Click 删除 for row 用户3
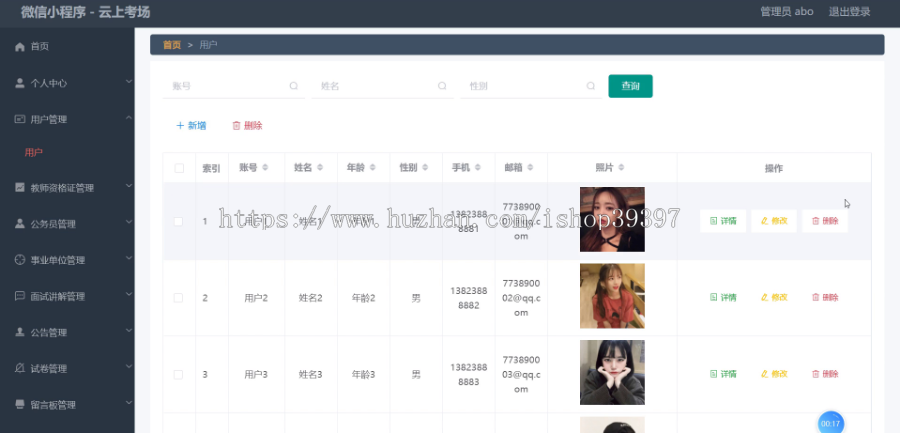 [x=825, y=374]
